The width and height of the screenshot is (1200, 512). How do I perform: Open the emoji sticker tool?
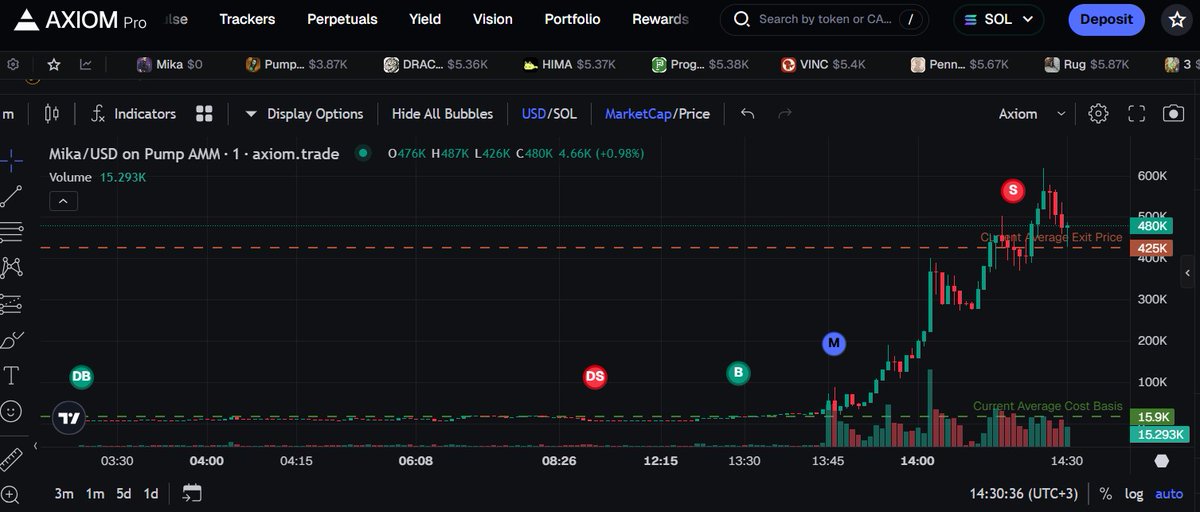click(12, 411)
